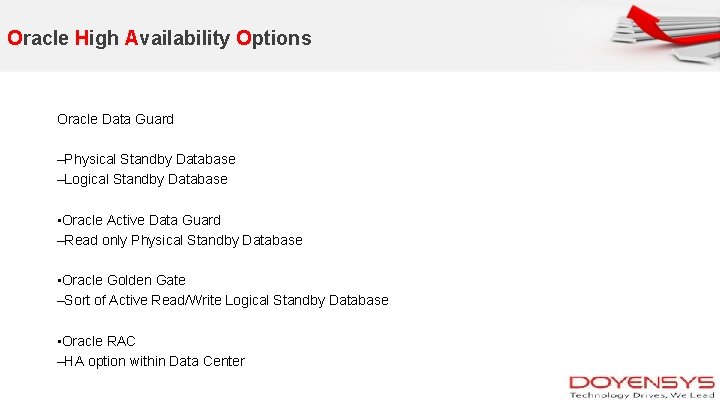This screenshot has height=405, width=720.
Task: Click 'Read only Physical Standby Database' text
Action: pyautogui.click(x=183, y=240)
